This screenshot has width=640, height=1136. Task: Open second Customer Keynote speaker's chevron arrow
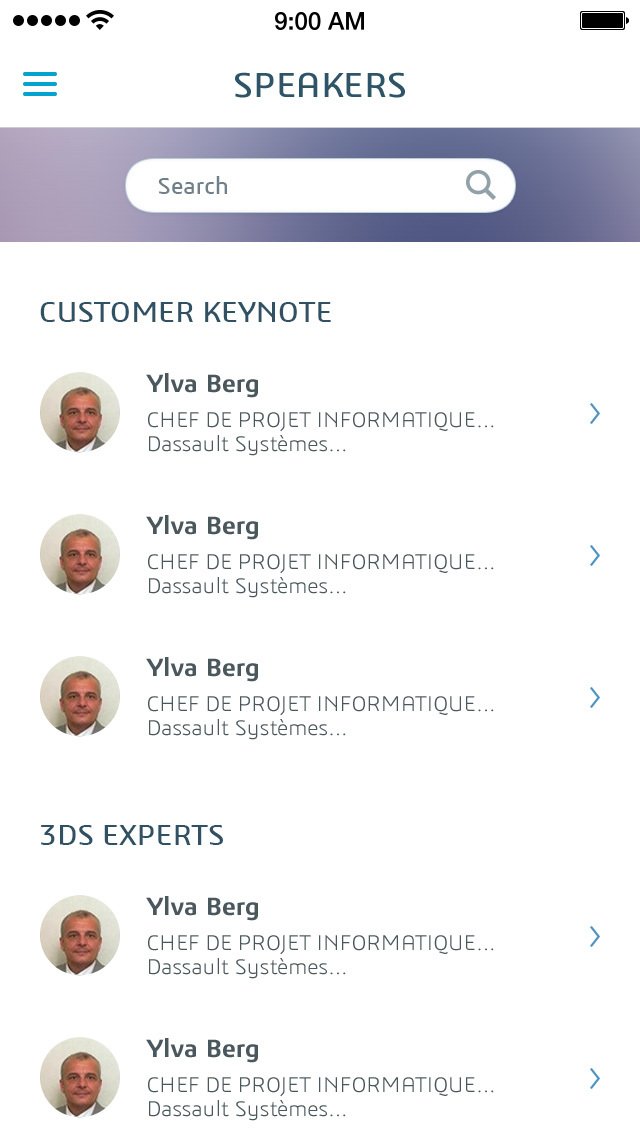pyautogui.click(x=595, y=555)
